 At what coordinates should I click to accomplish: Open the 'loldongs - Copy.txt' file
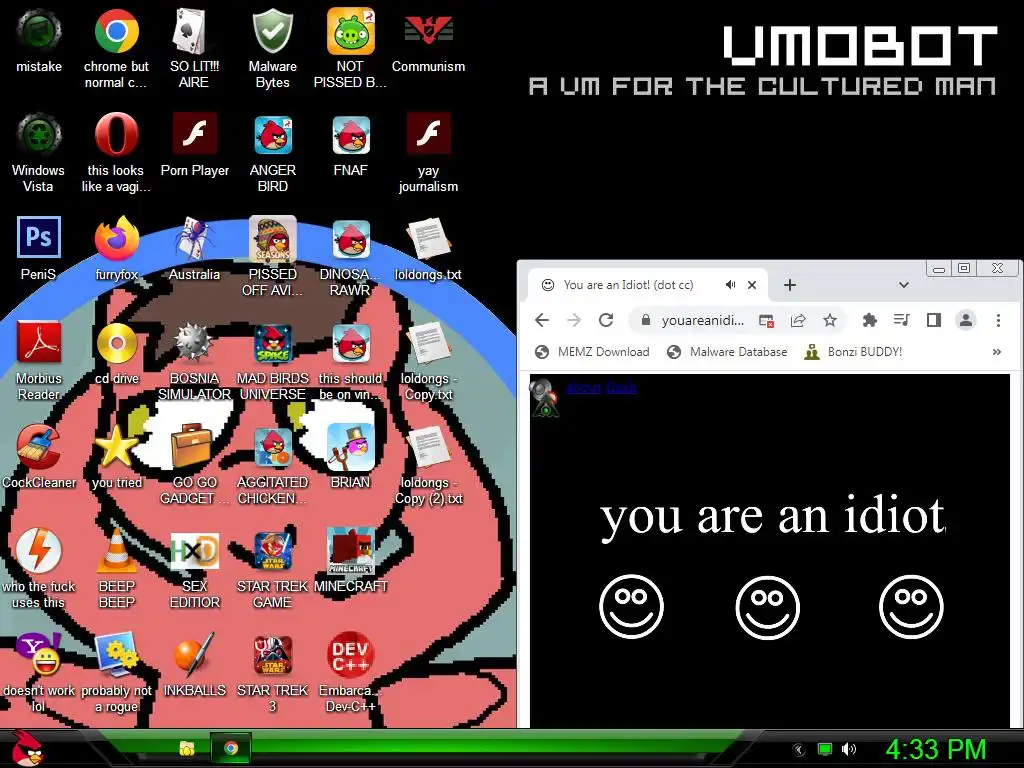tap(428, 343)
